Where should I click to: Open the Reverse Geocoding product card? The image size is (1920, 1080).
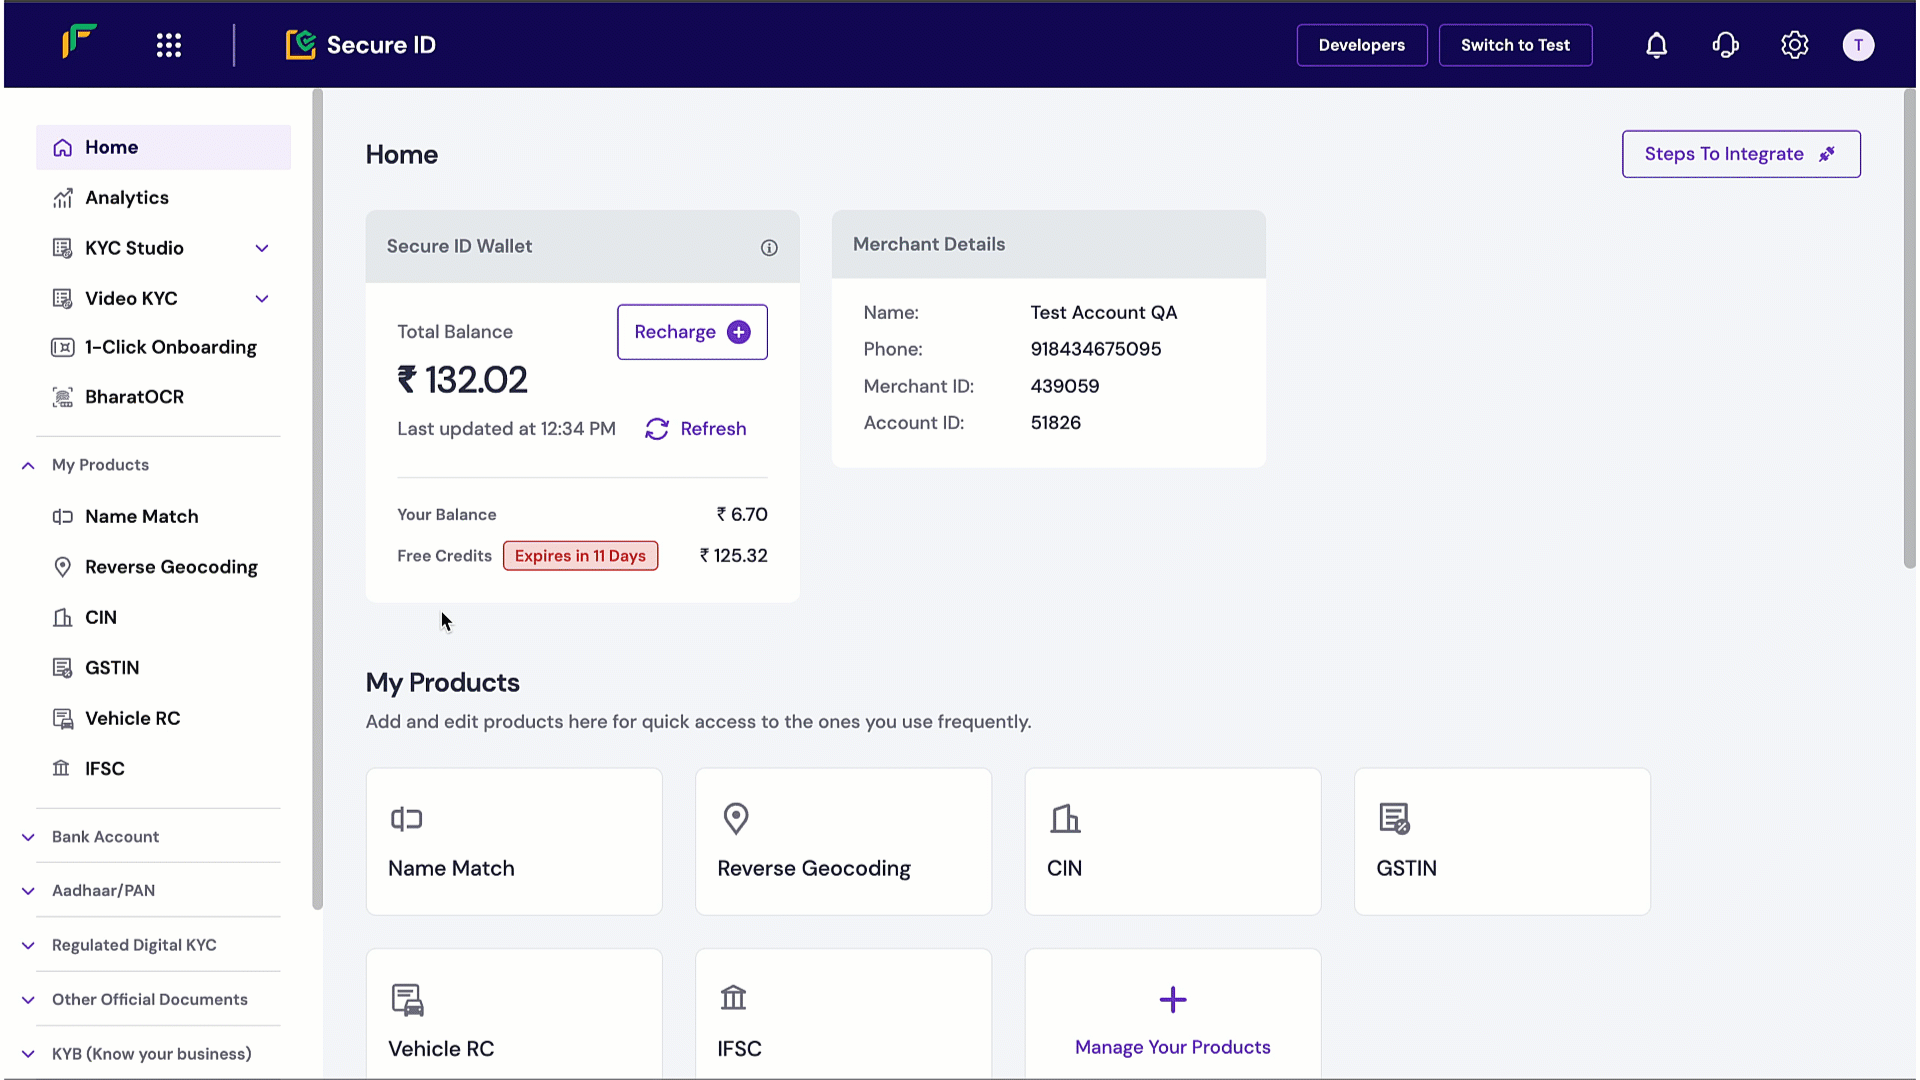[x=842, y=841]
